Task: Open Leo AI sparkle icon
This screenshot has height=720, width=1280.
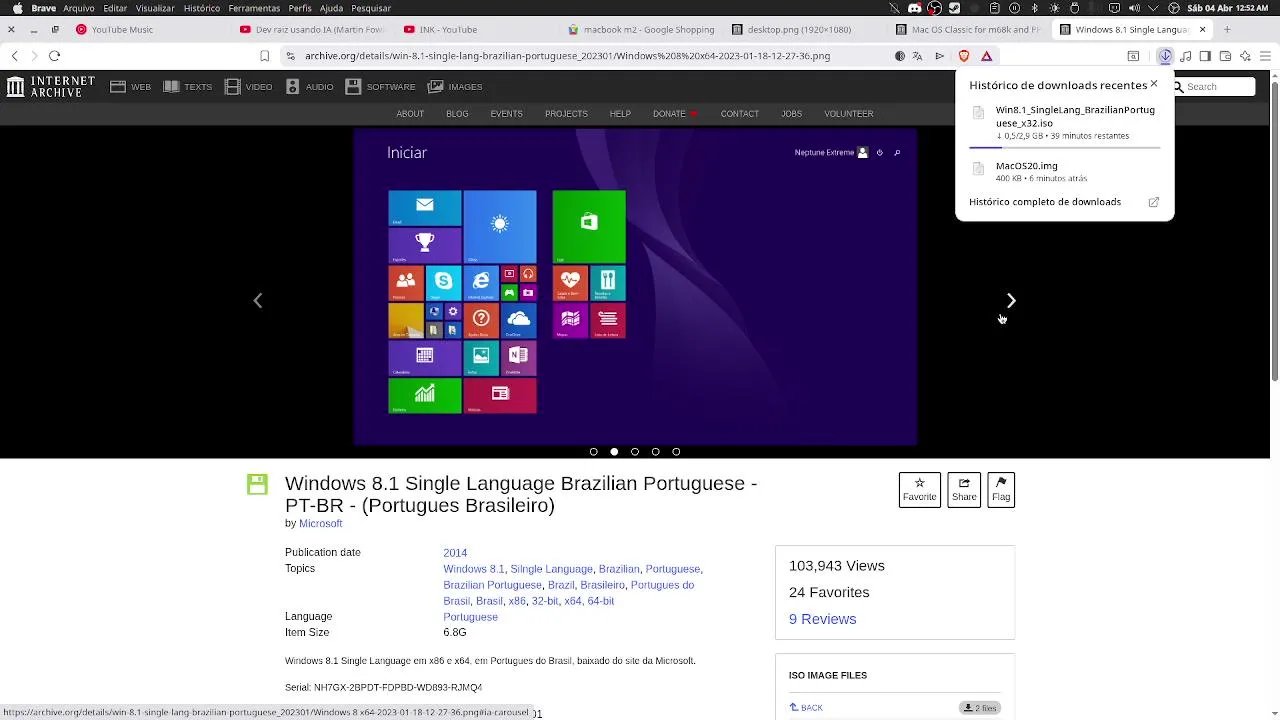Action: [x=1245, y=56]
